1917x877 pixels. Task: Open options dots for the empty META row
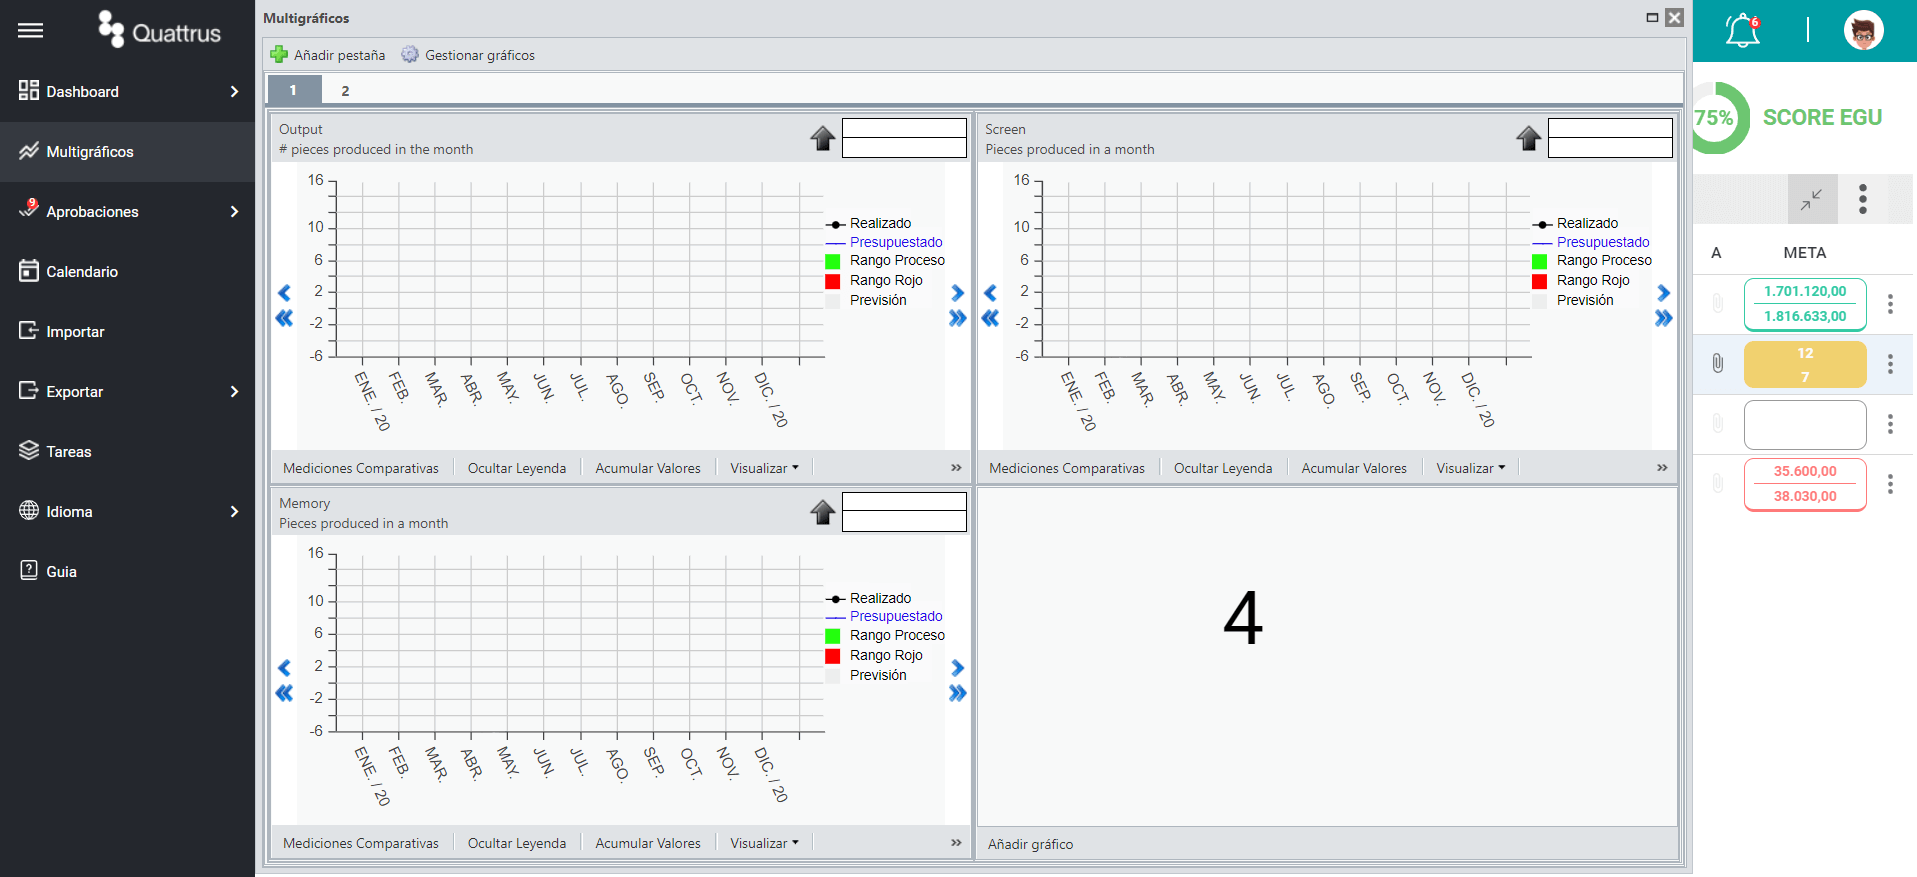1890,424
